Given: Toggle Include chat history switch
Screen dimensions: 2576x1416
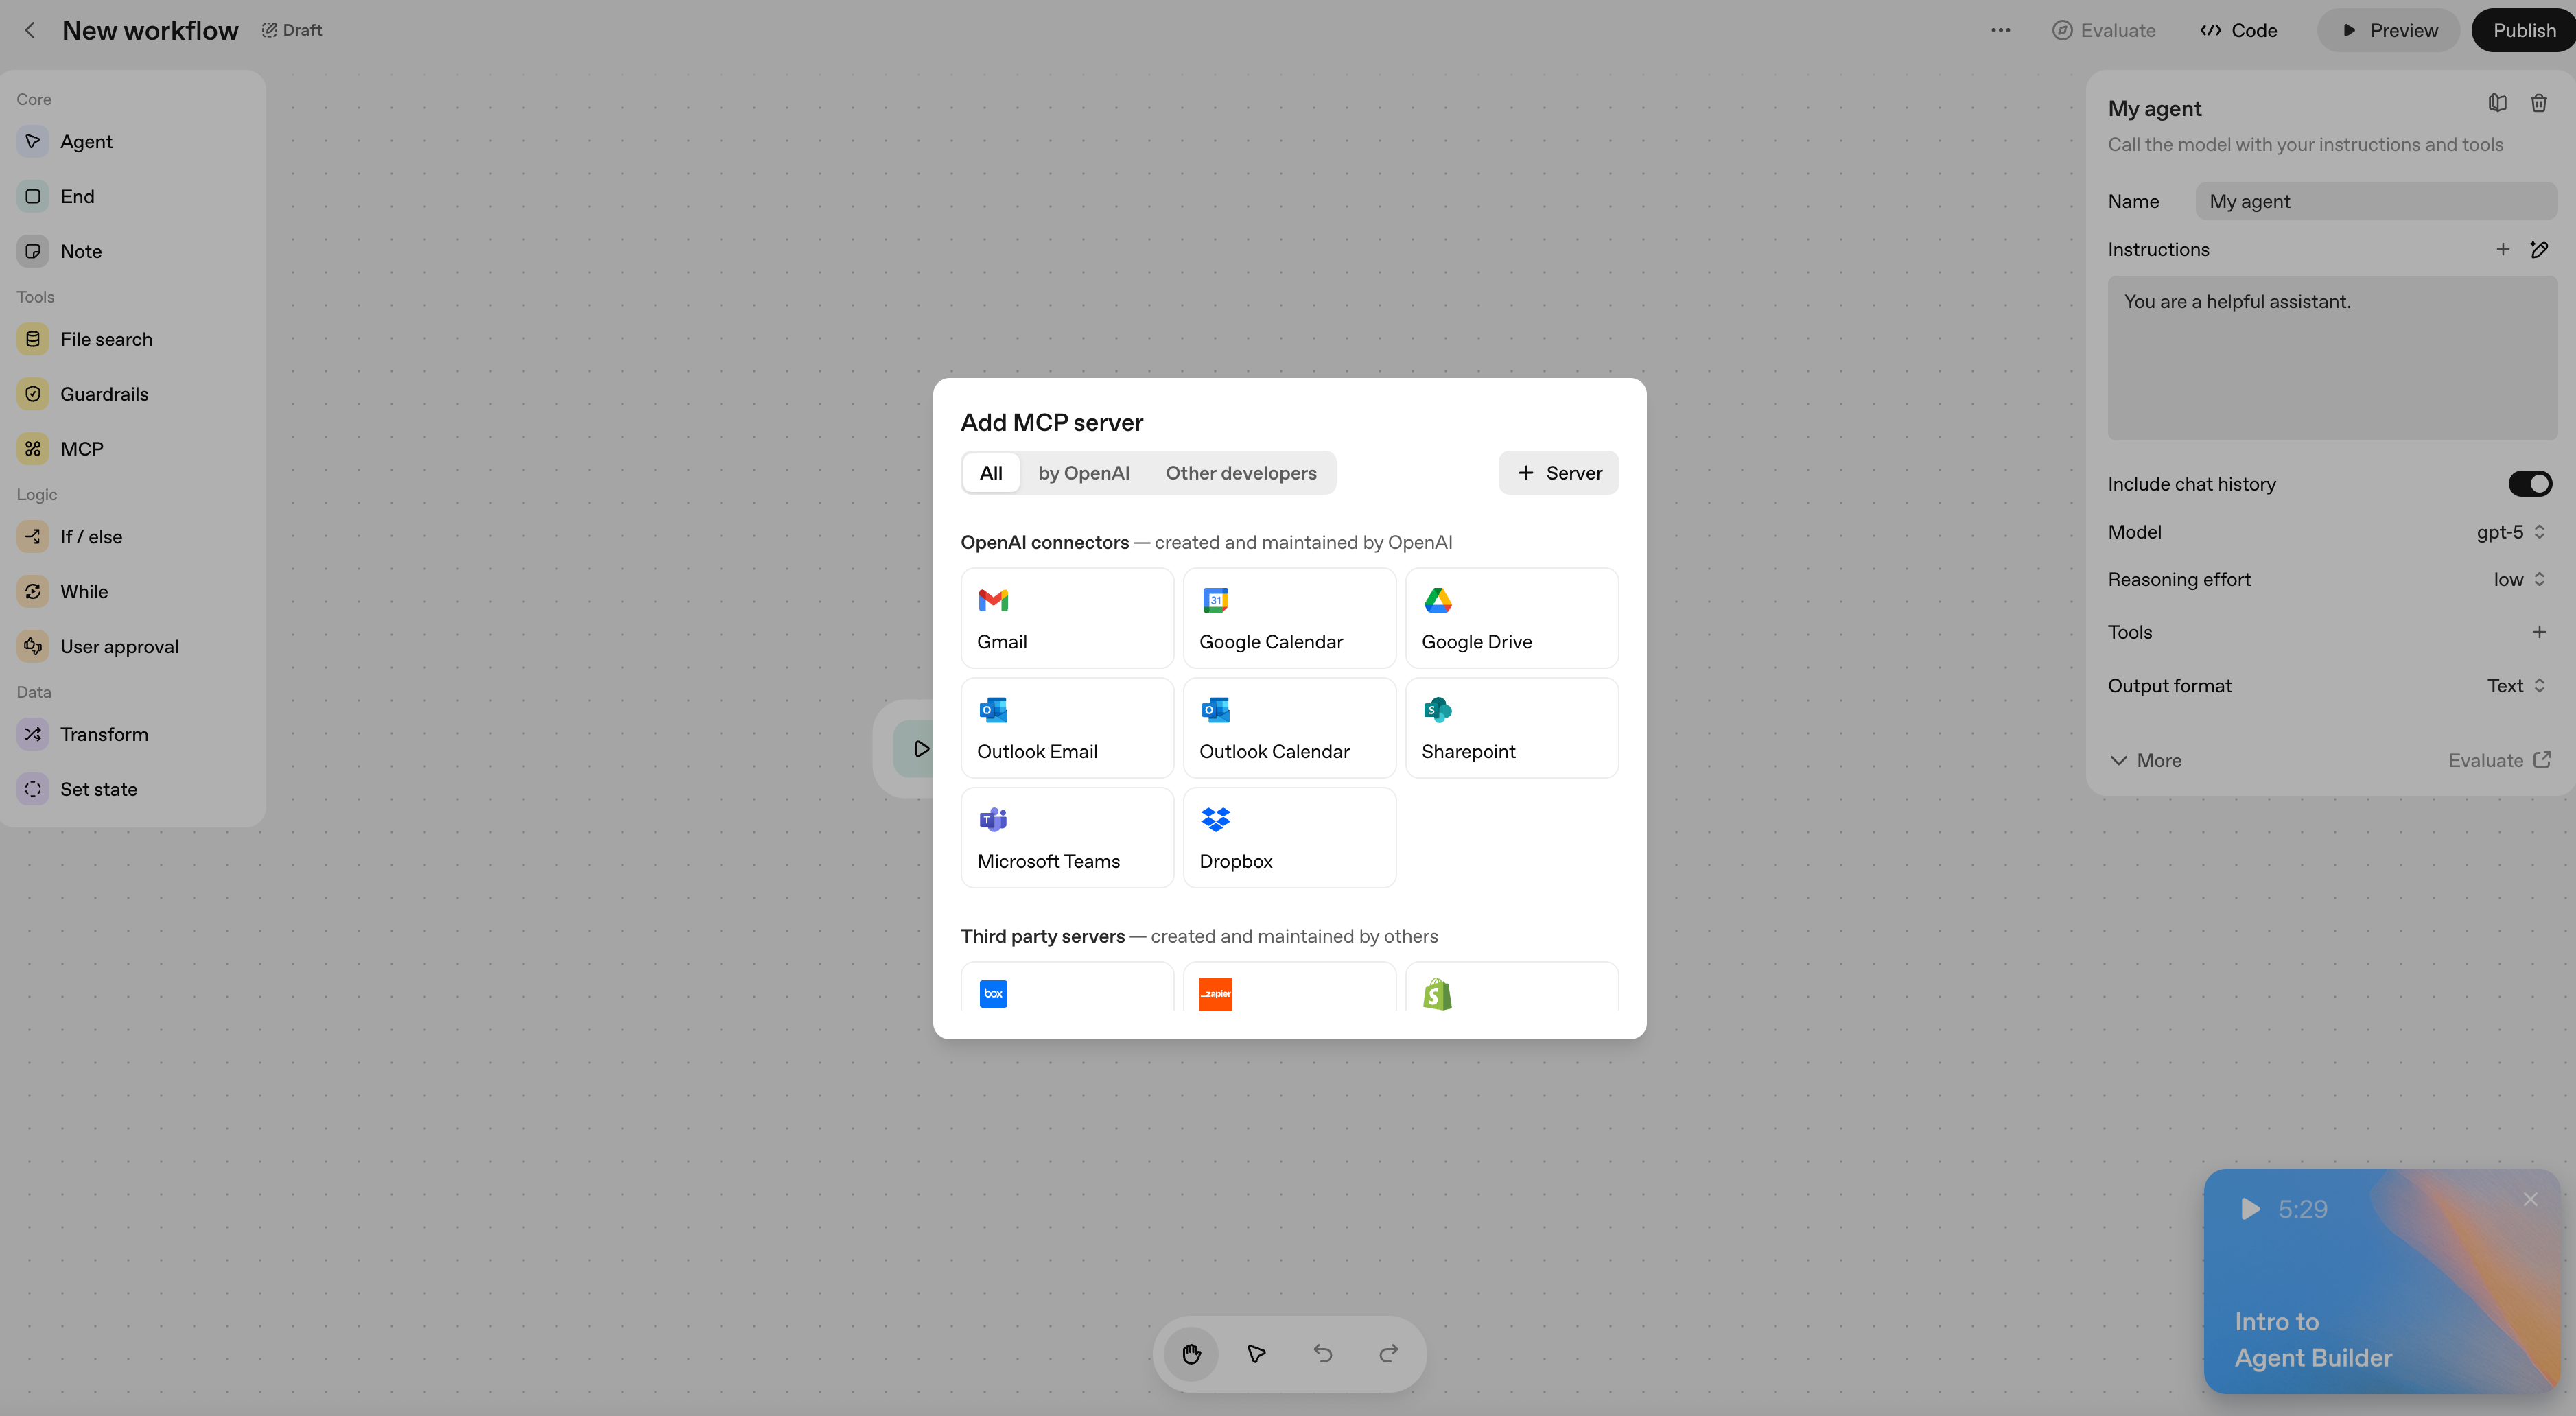Looking at the screenshot, I should click(x=2529, y=484).
